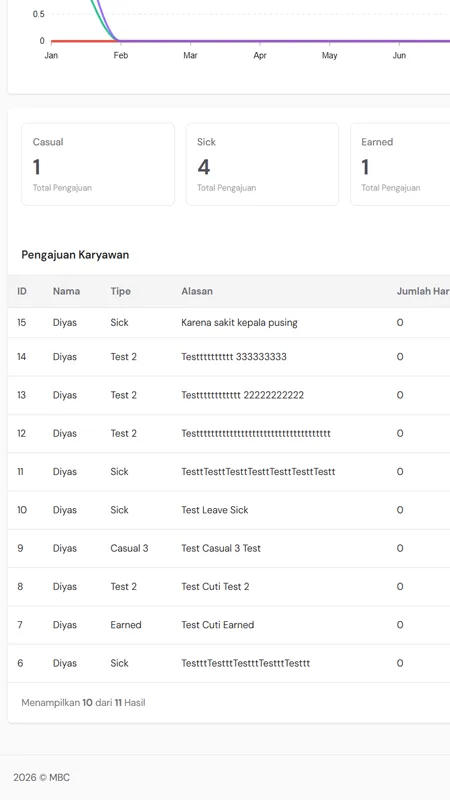Click 'Earned' type in row 7
450x800 pixels.
(126, 624)
